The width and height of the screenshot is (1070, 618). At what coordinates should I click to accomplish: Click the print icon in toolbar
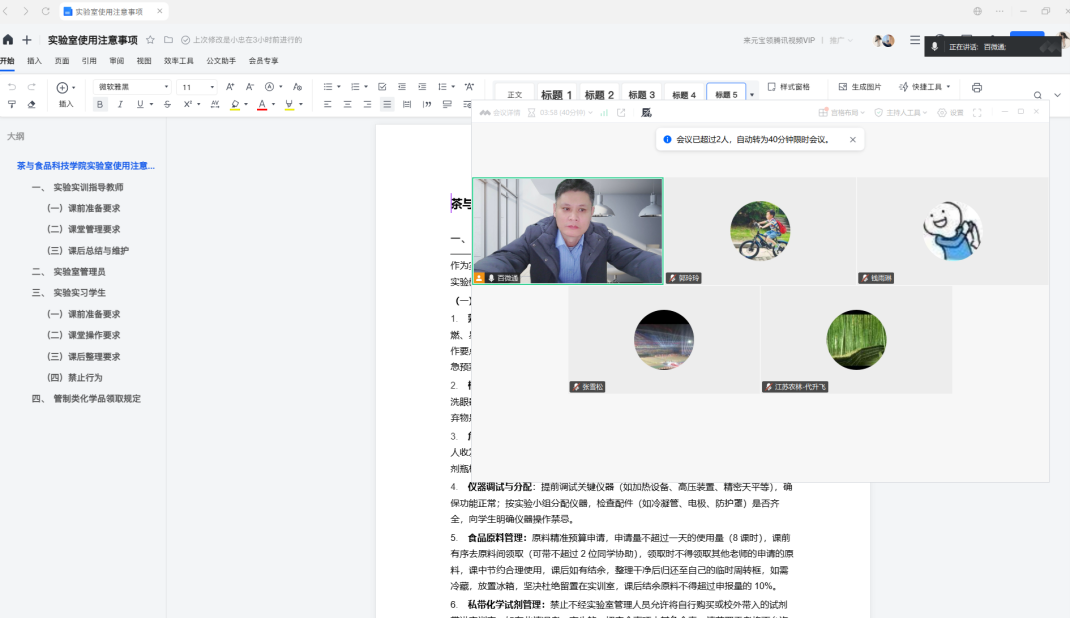click(x=977, y=87)
